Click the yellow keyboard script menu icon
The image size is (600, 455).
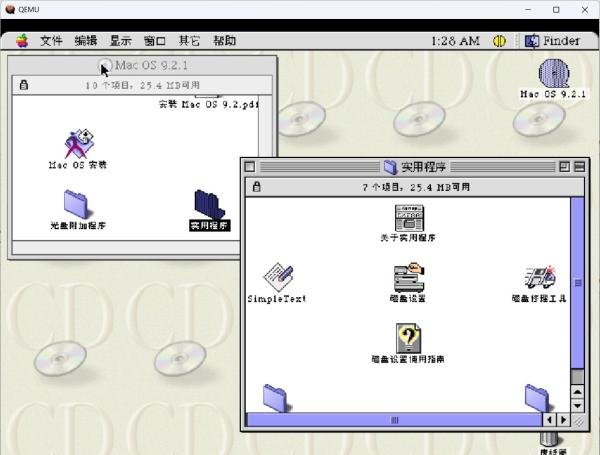(499, 41)
